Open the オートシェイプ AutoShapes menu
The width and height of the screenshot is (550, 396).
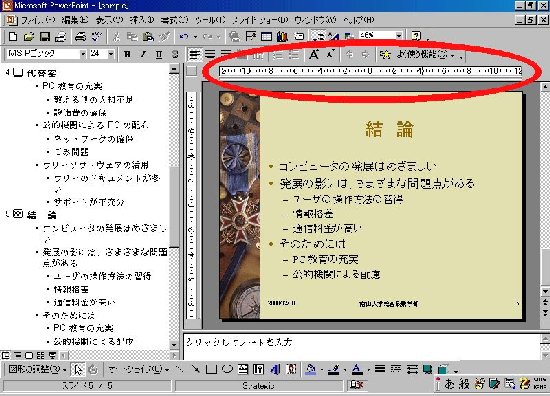click(138, 369)
